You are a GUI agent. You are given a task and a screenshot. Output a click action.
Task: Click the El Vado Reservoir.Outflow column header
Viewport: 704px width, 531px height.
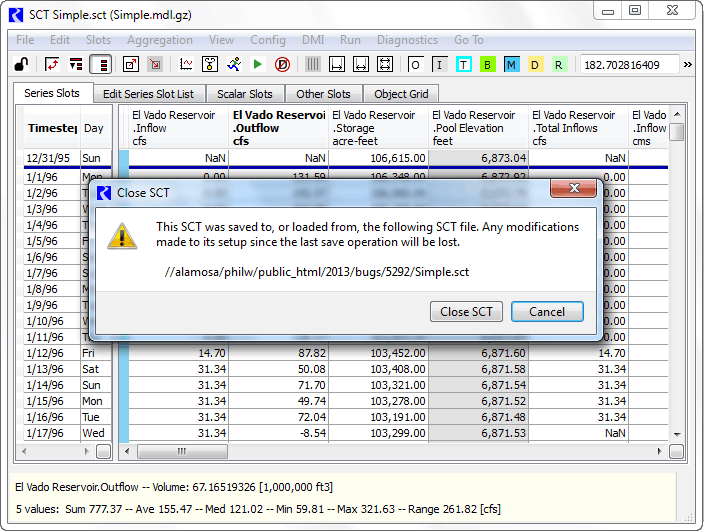click(278, 128)
